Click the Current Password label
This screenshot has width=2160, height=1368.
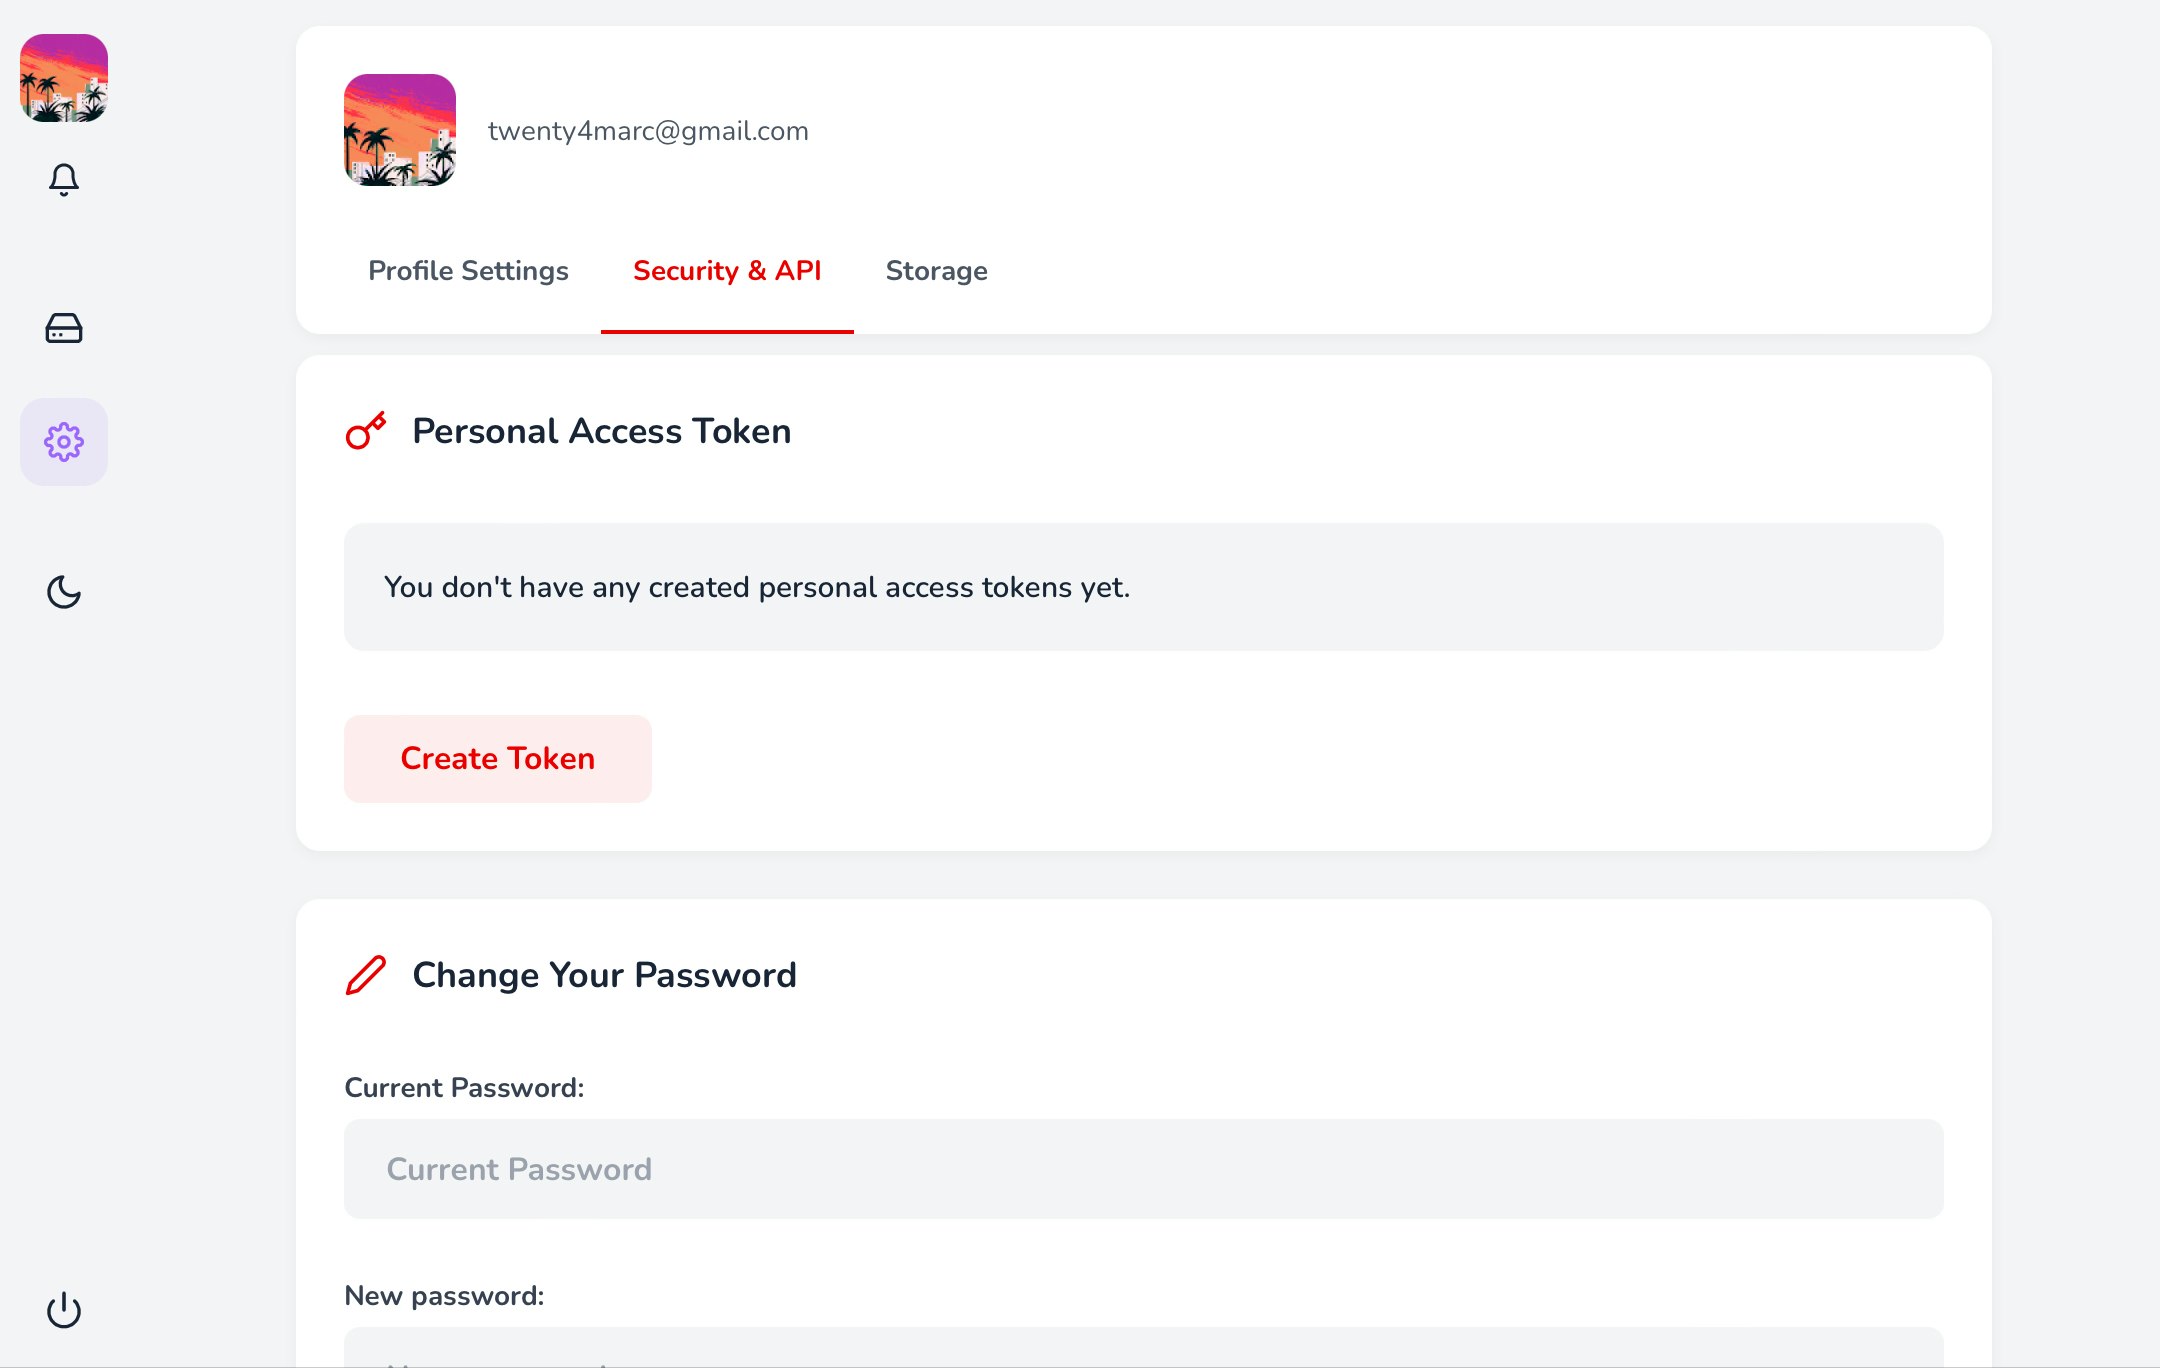coord(465,1088)
